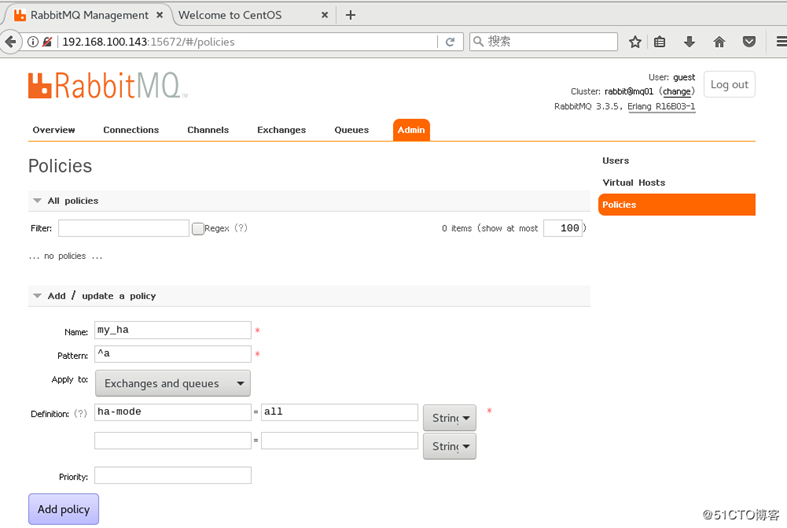Click the definition key field with ha-mode

click(x=173, y=412)
